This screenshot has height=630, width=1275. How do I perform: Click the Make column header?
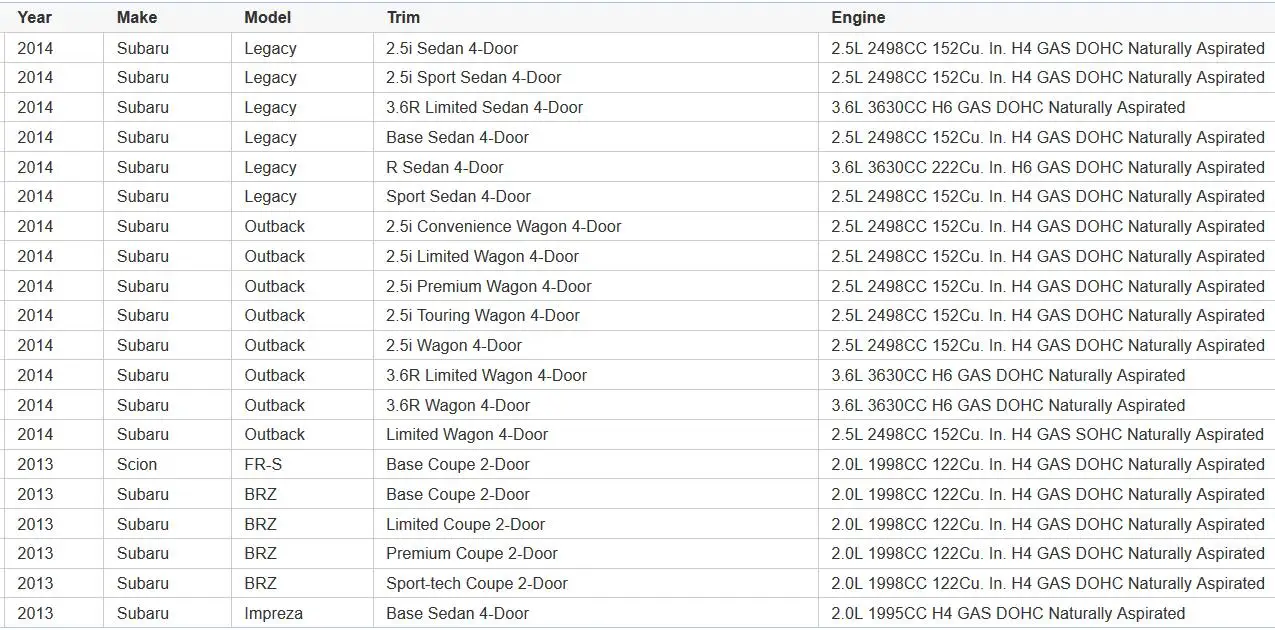point(168,17)
